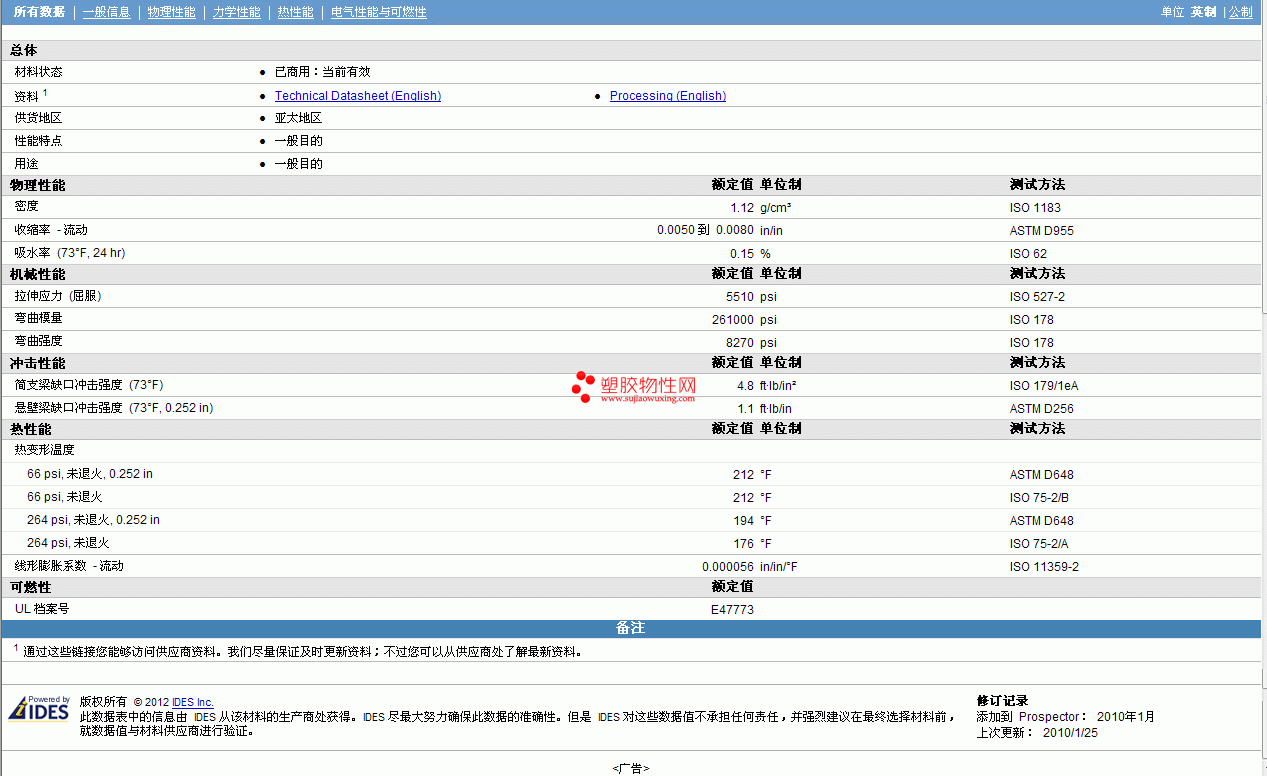Select the 弯曲强度 row label

tap(39, 341)
